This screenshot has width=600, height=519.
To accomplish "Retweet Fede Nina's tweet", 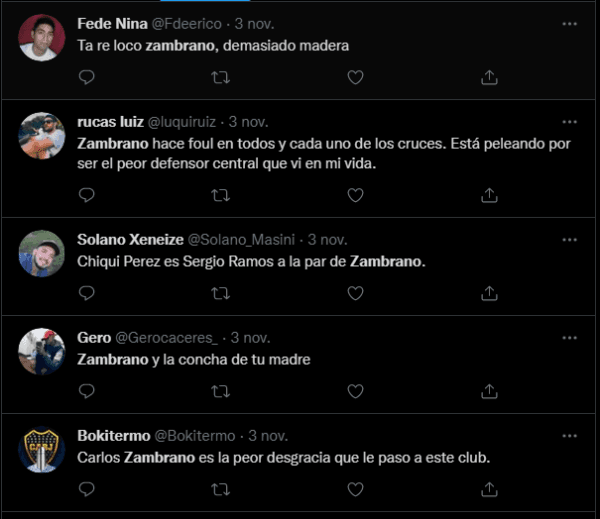I will click(220, 77).
